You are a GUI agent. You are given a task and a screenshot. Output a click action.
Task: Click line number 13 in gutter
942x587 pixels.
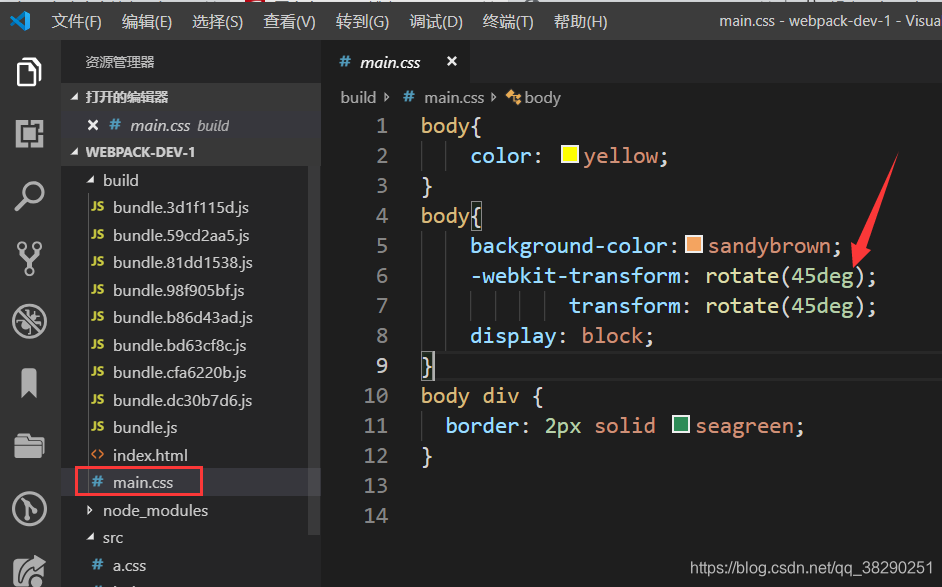coord(375,485)
